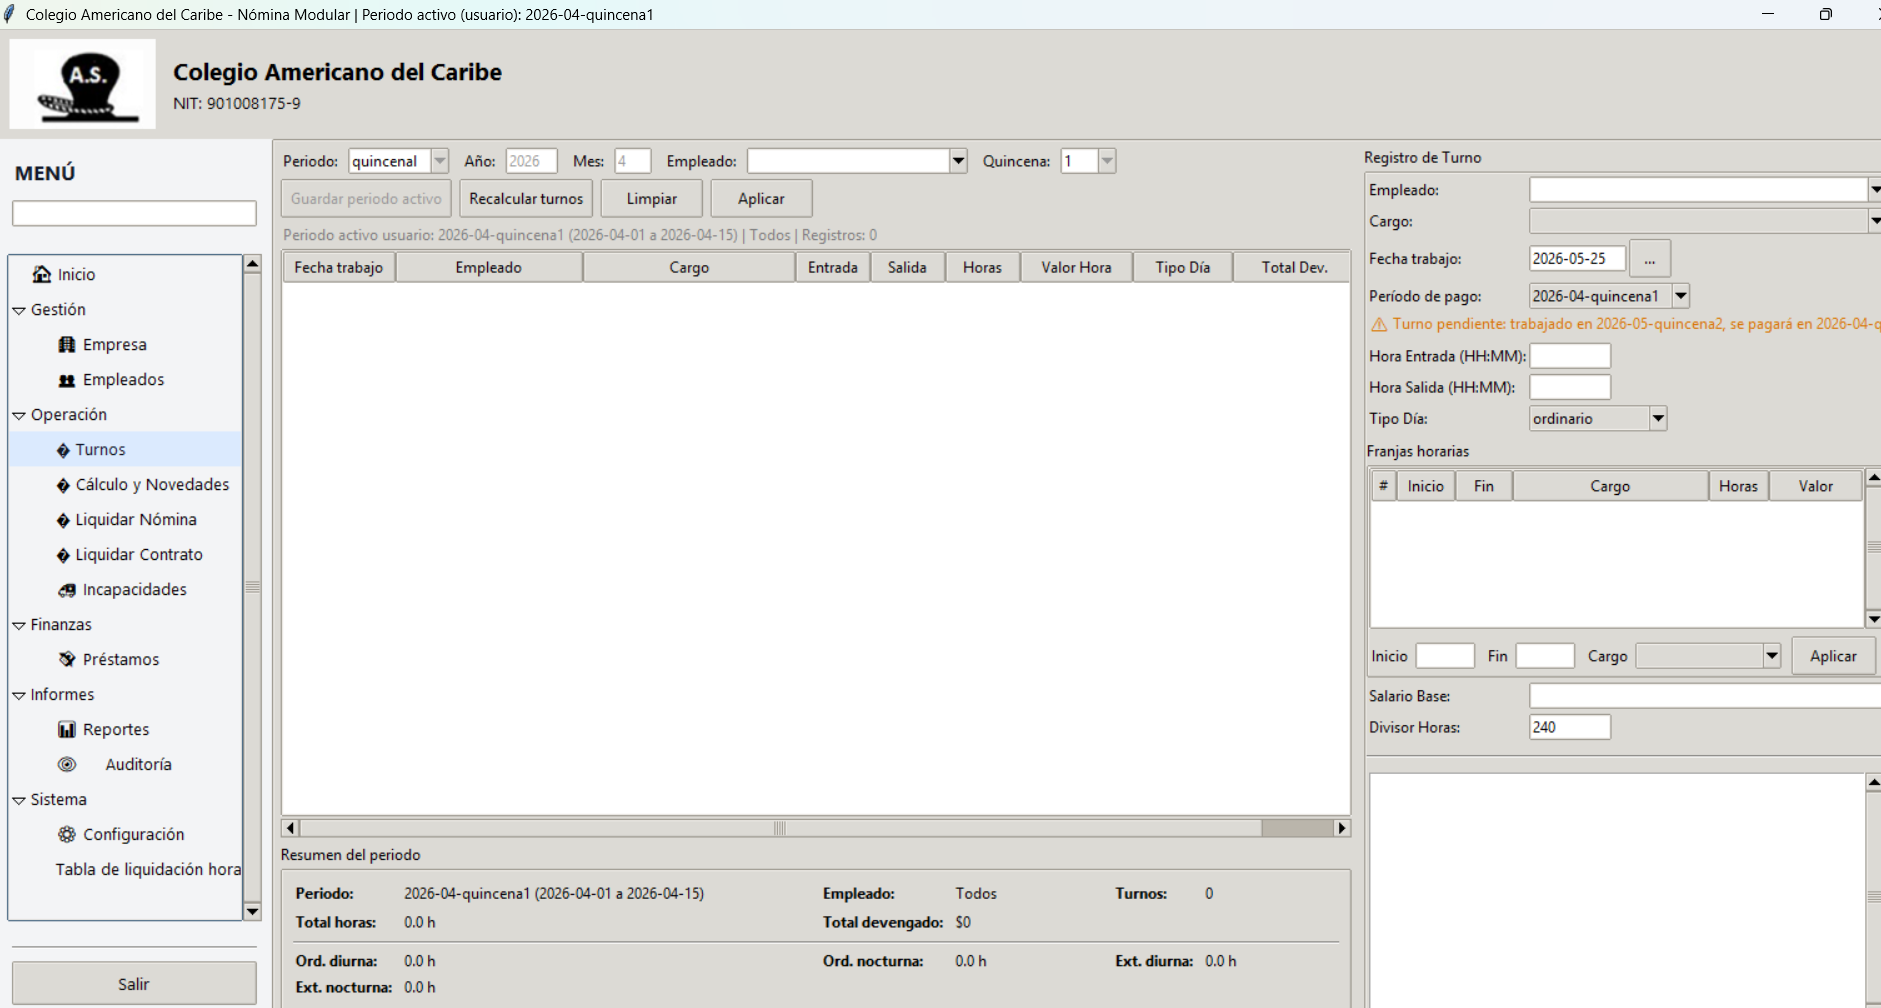
Task: Click the horizontal scrollbar under shifts table
Action: click(816, 828)
